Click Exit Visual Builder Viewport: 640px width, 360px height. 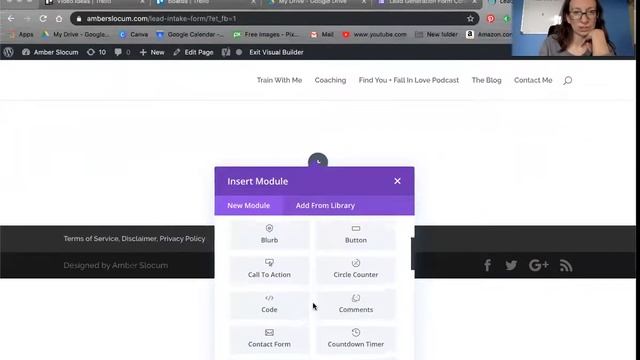276,52
